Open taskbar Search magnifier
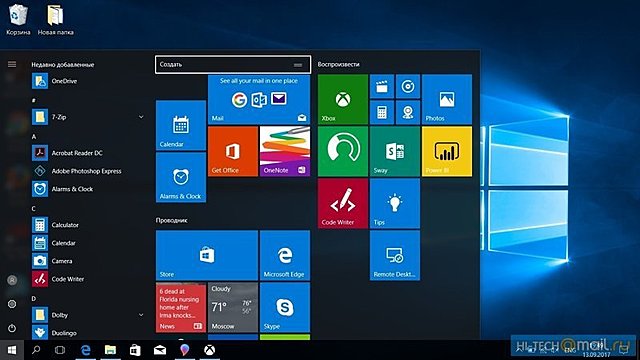The width and height of the screenshot is (640, 360). tap(36, 350)
